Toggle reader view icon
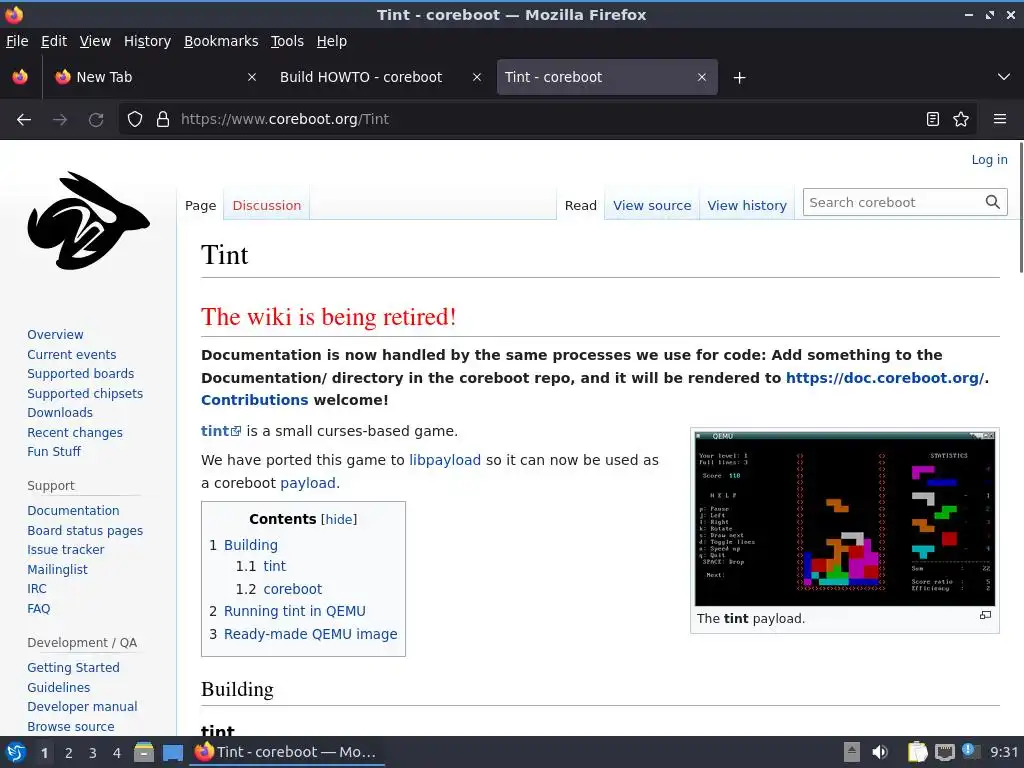The image size is (1024, 768). click(933, 120)
